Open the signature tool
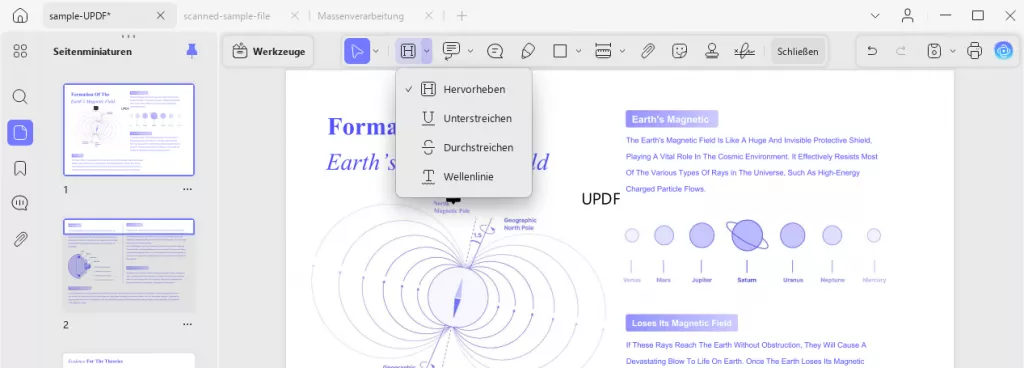 743,51
